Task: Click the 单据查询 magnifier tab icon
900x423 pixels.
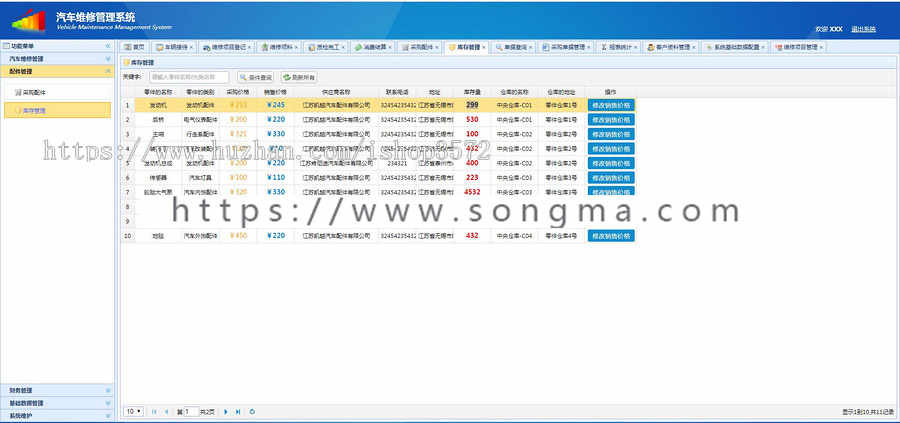Action: point(499,47)
